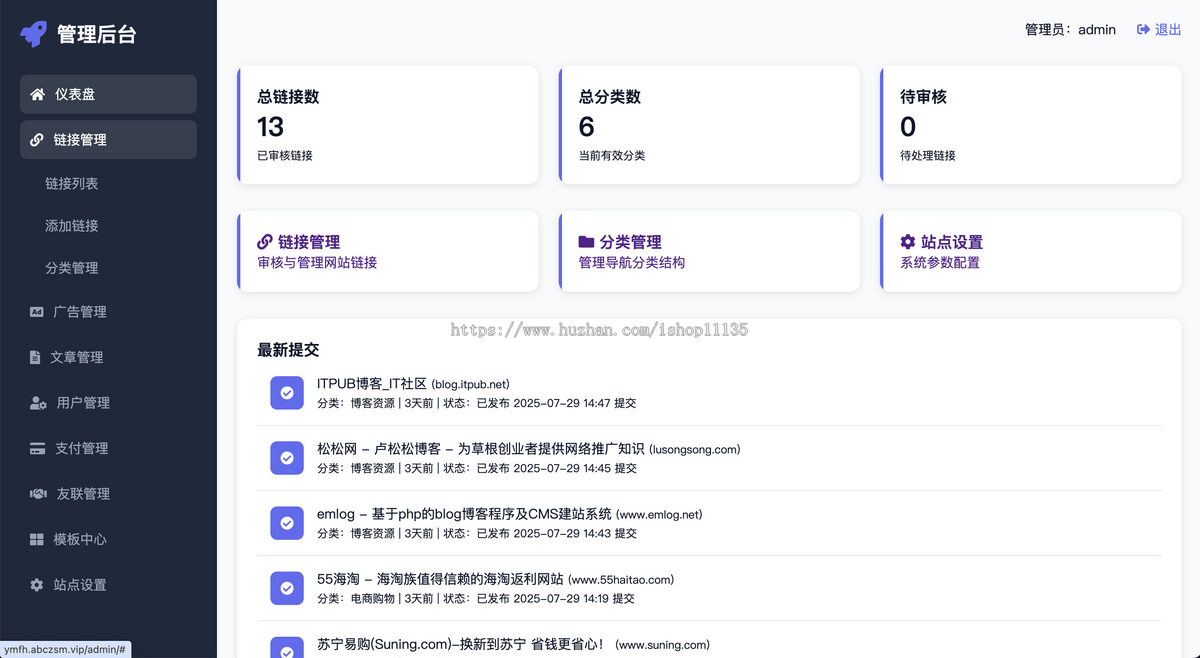Click the user management icon
Viewport: 1200px width, 658px height.
tap(38, 403)
